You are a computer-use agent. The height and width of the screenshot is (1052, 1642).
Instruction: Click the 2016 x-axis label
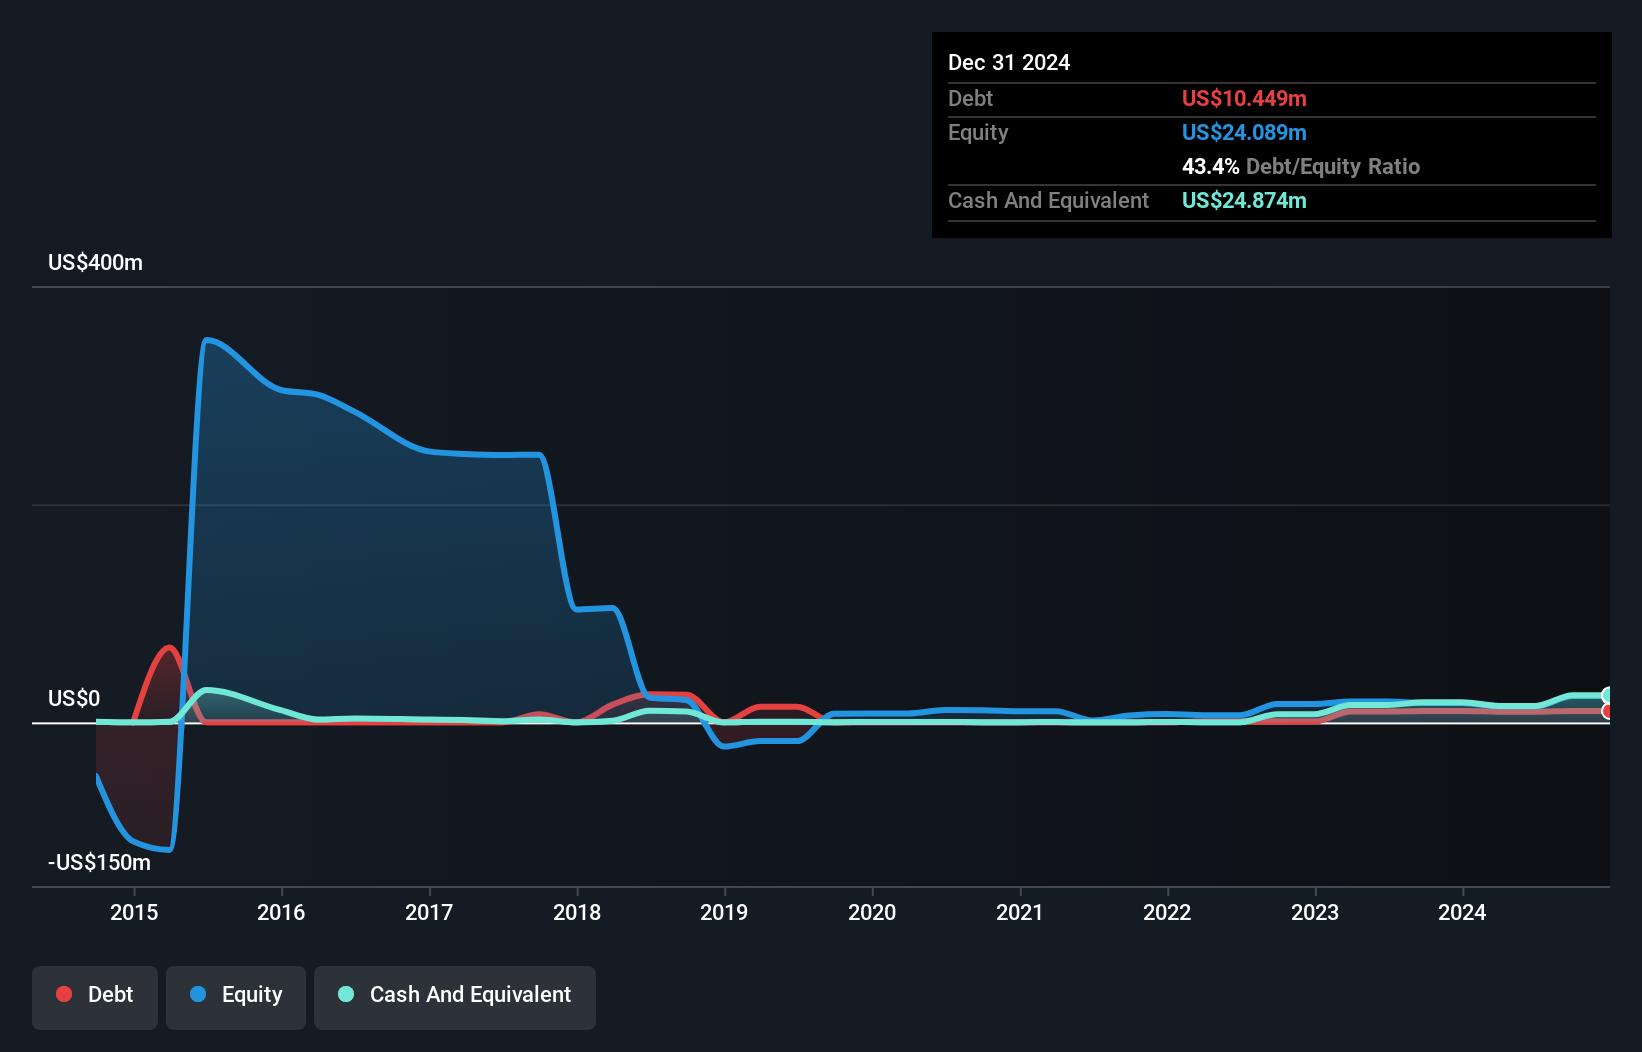281,912
